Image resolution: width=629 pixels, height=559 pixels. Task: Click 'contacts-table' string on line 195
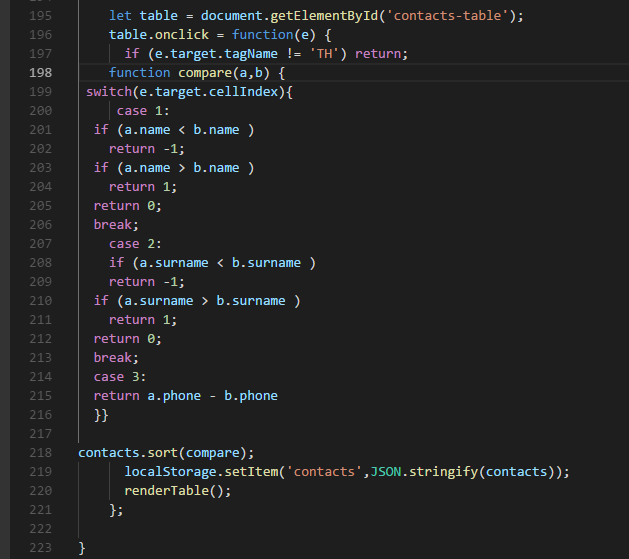[447, 16]
